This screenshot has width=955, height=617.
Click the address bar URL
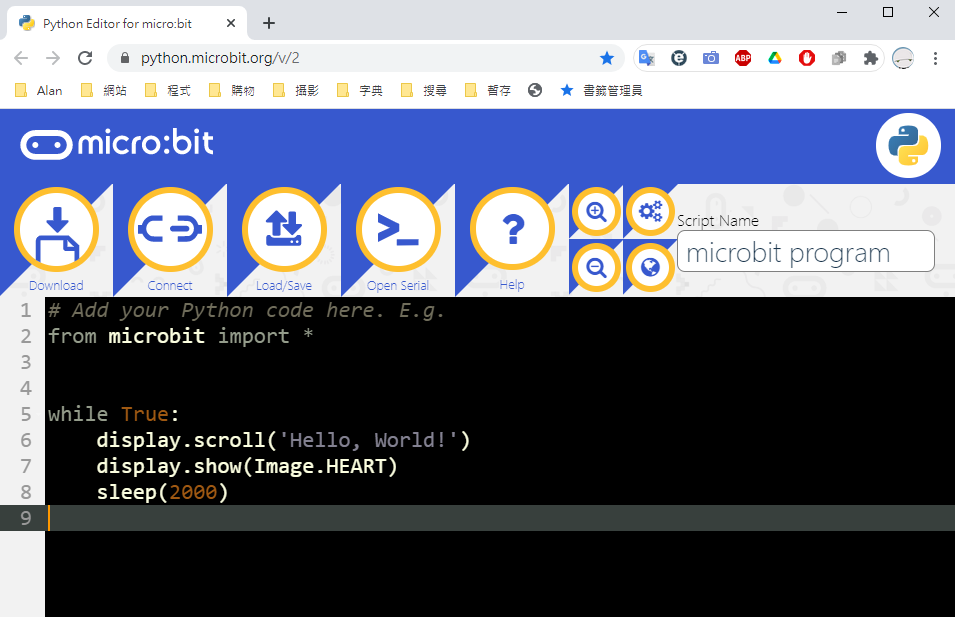click(x=220, y=58)
